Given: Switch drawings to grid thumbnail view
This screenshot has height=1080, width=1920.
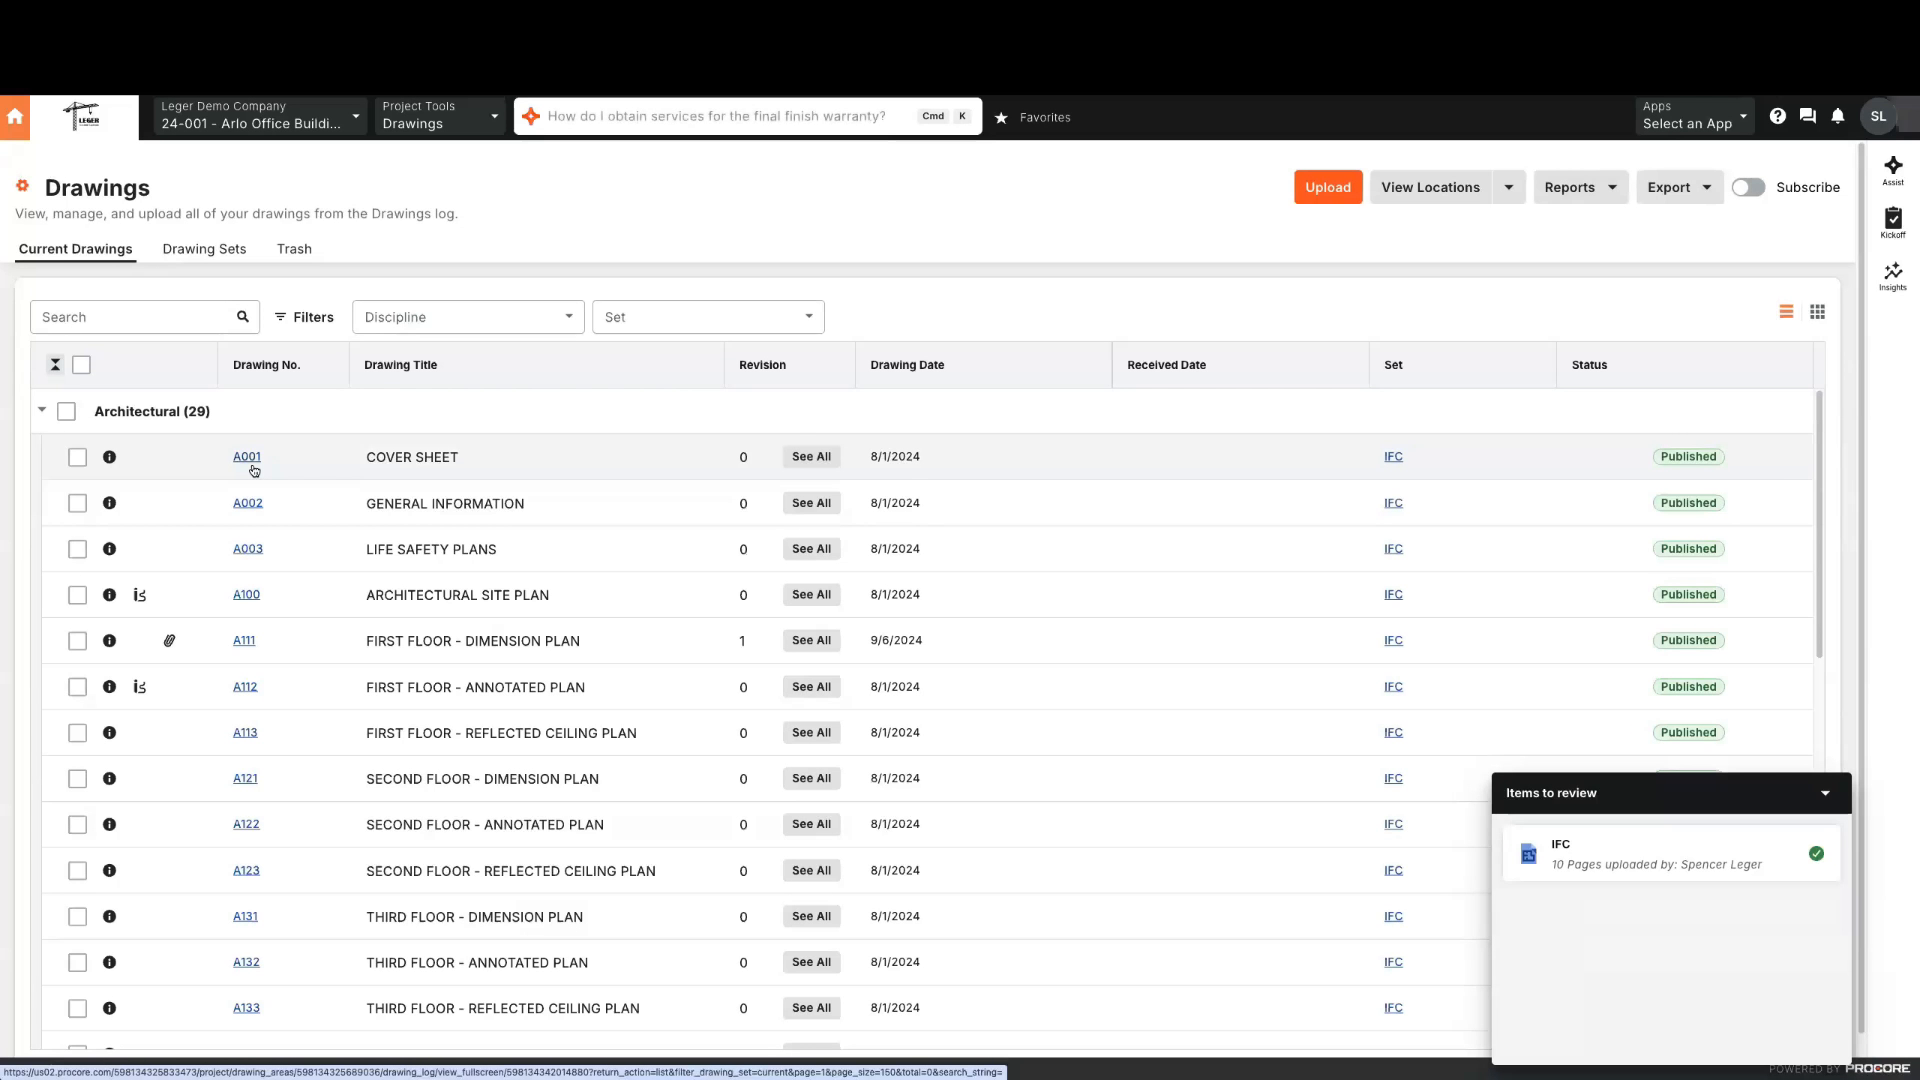Looking at the screenshot, I should tap(1818, 312).
